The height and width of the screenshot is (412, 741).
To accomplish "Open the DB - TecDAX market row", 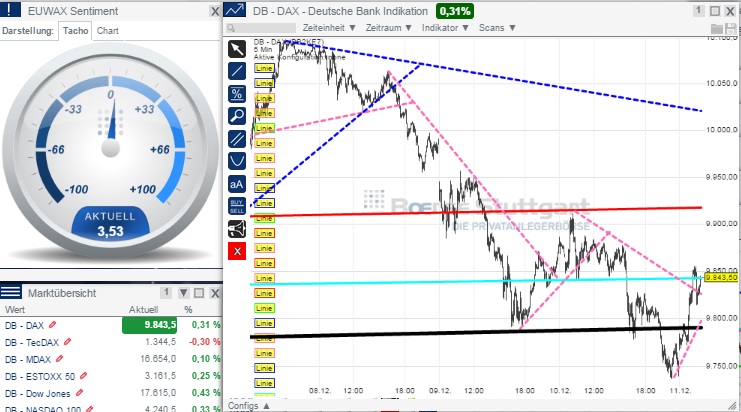I will (x=111, y=342).
